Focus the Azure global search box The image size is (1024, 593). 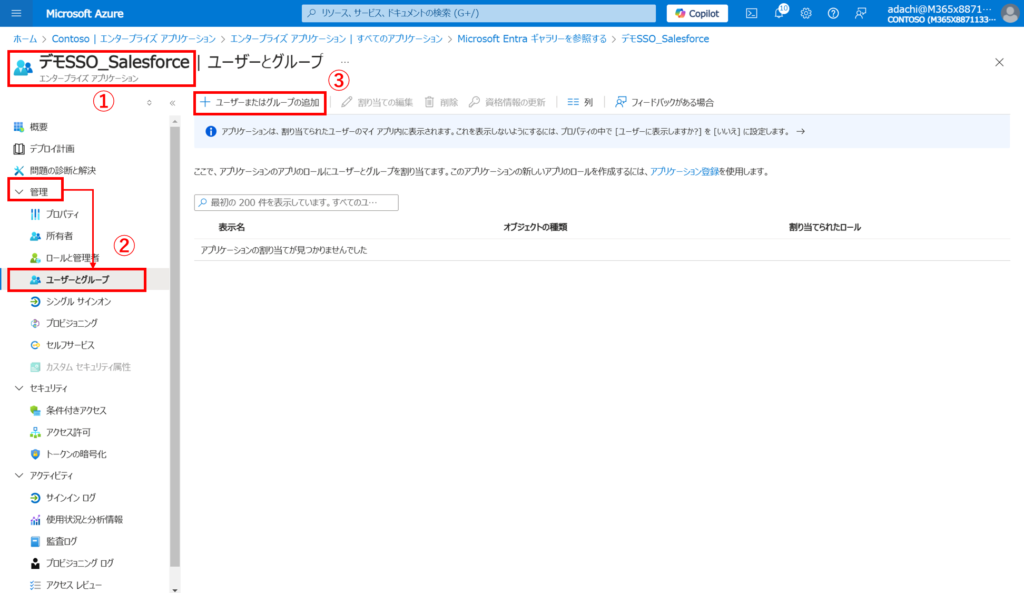[479, 13]
